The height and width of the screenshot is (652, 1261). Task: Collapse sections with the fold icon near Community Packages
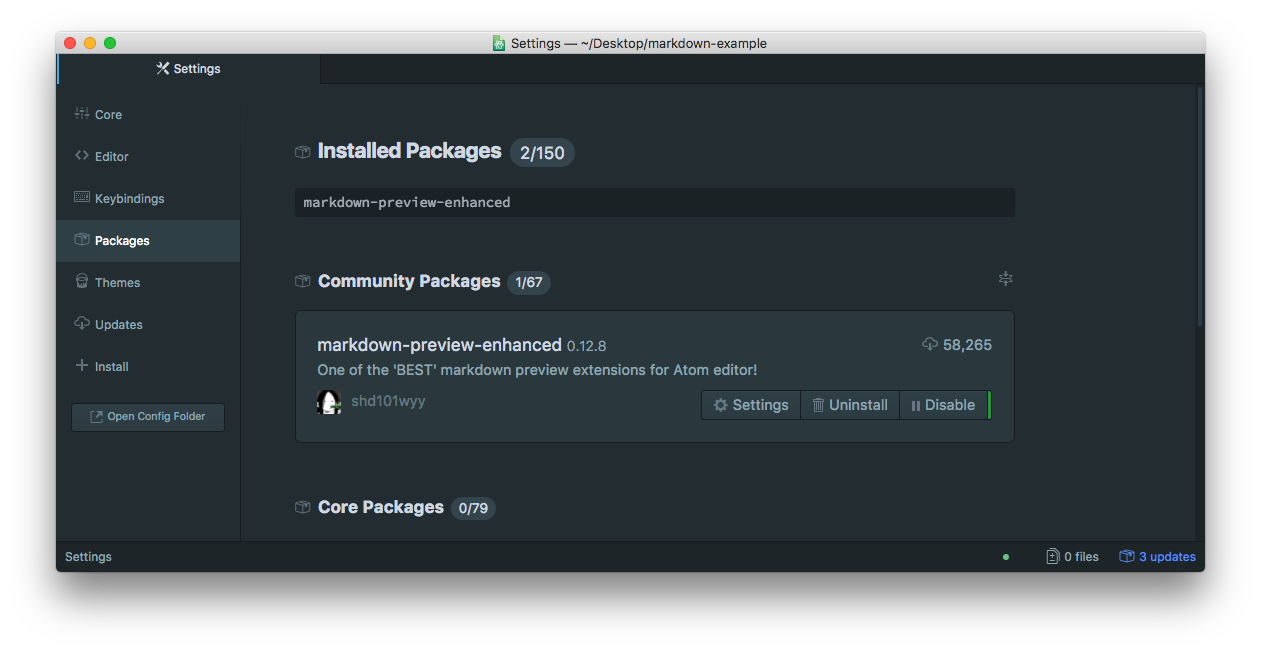(x=1005, y=278)
